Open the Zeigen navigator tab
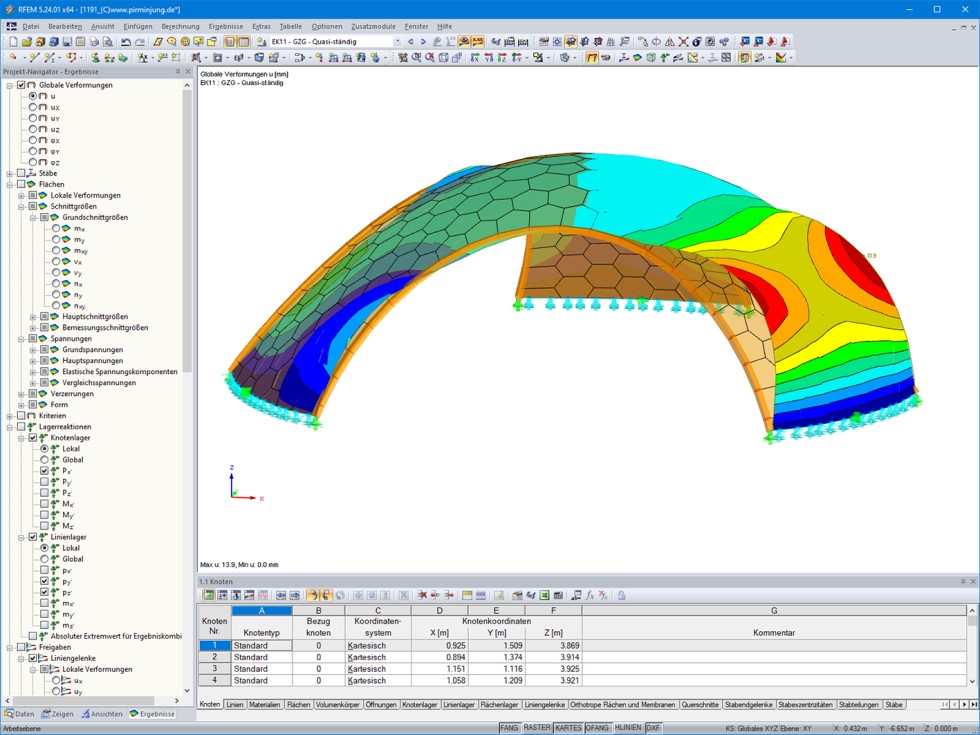 click(58, 714)
